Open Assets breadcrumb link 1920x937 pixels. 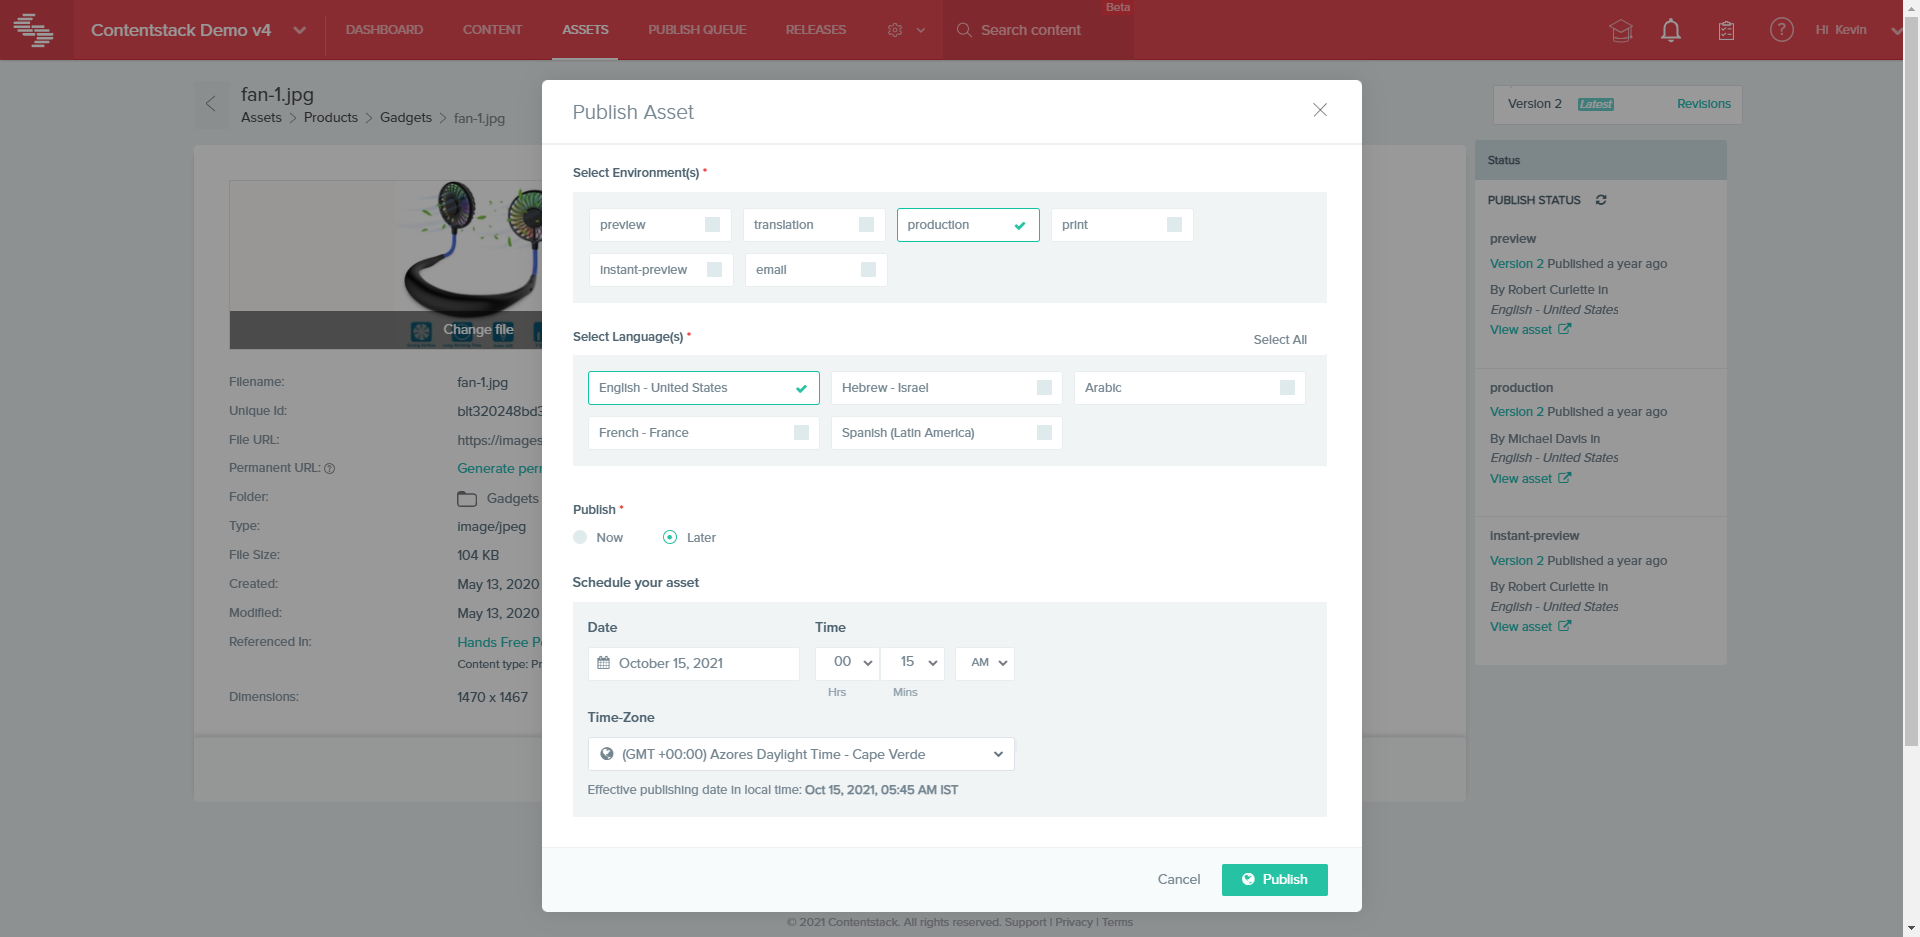[261, 118]
